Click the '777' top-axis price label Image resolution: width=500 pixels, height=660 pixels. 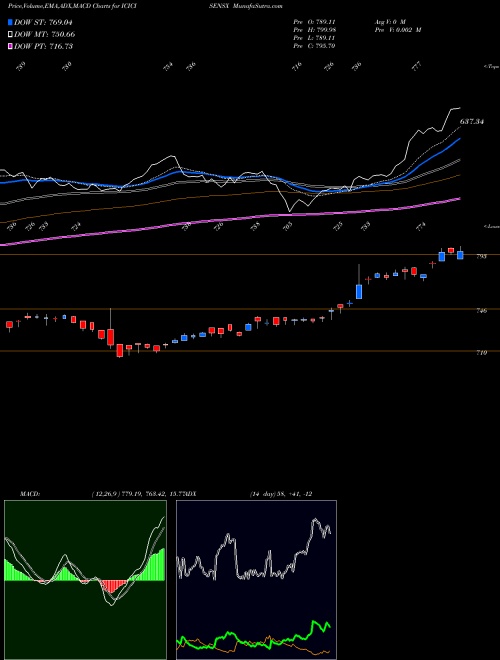click(x=417, y=67)
